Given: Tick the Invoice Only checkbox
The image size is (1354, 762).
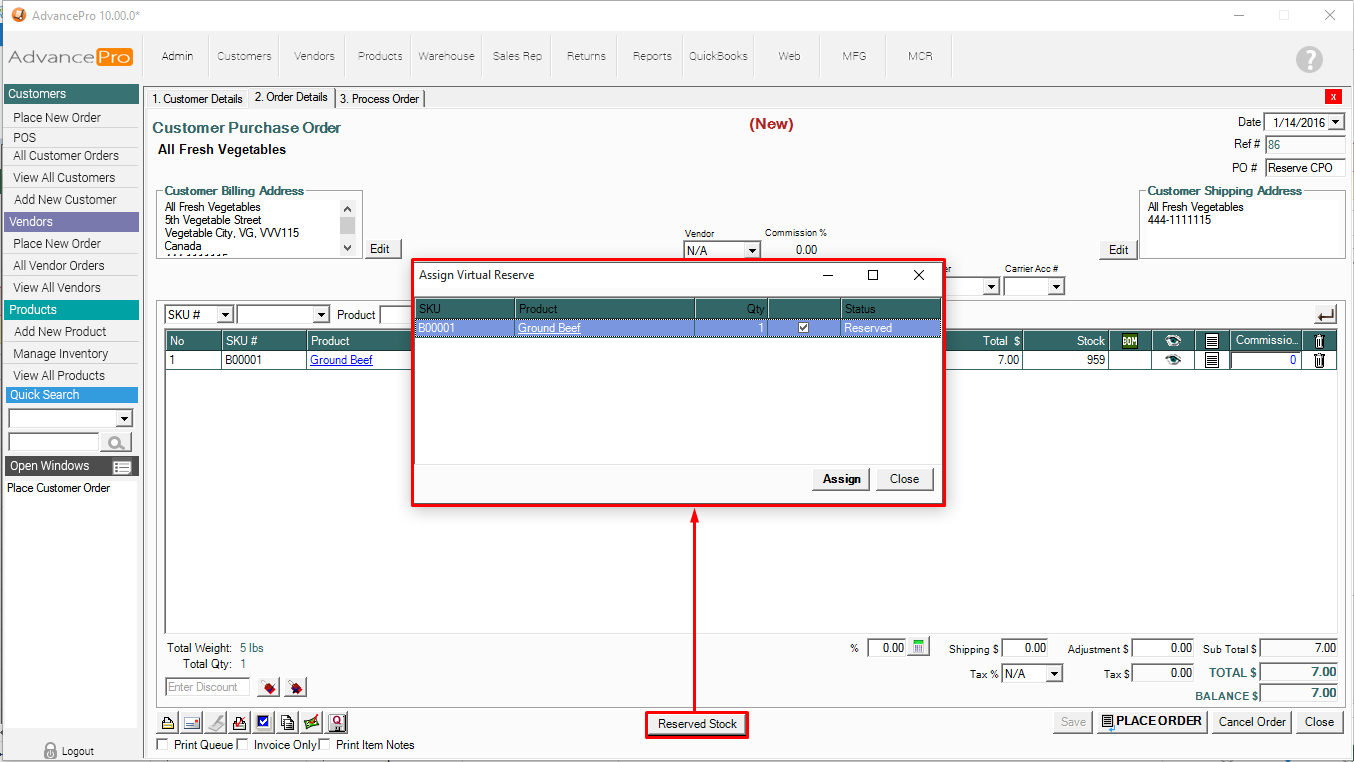Looking at the screenshot, I should [x=242, y=744].
